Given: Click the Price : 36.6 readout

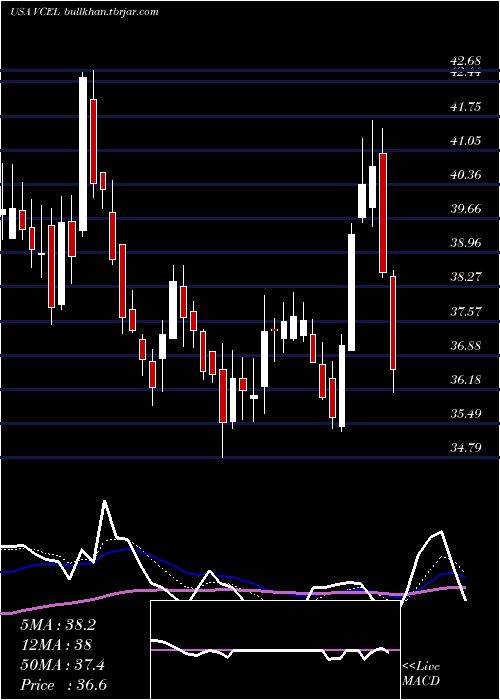Looking at the screenshot, I should tap(63, 685).
